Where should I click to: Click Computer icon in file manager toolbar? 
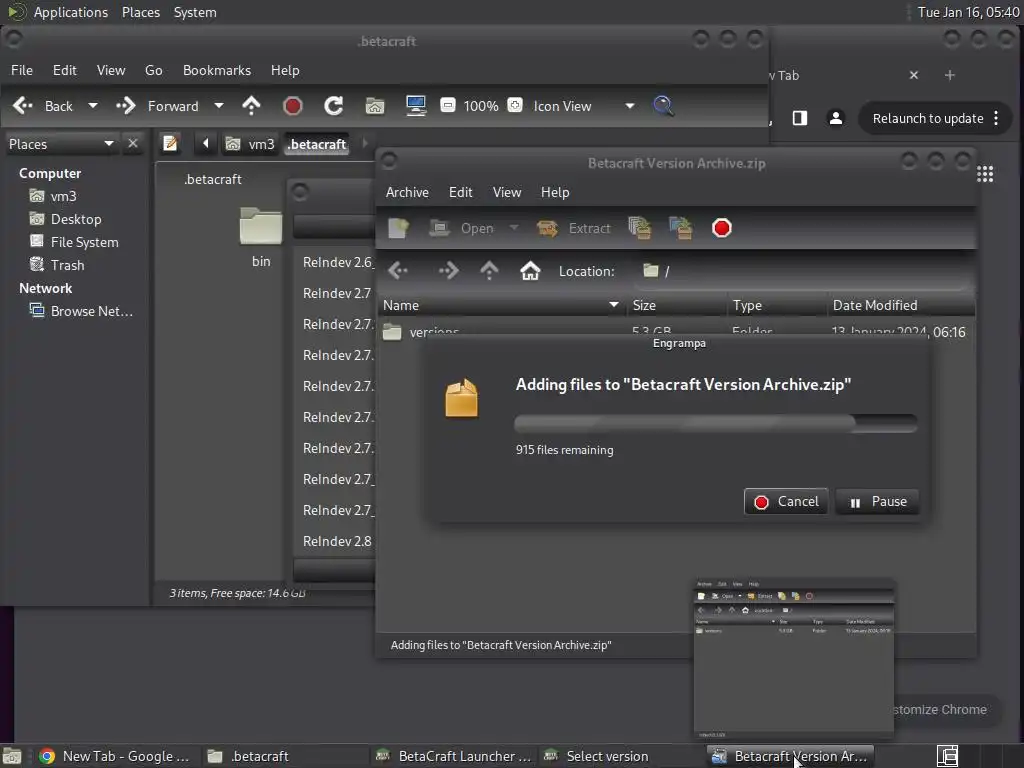(416, 106)
